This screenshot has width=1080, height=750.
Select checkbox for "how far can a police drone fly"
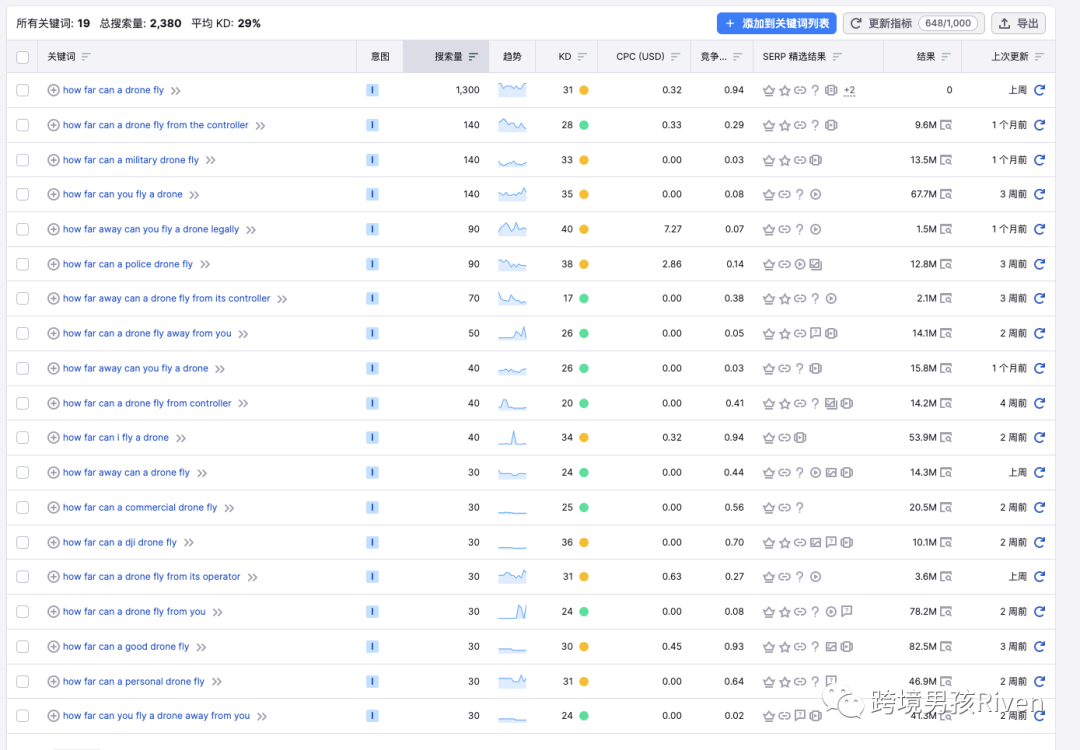tap(23, 264)
